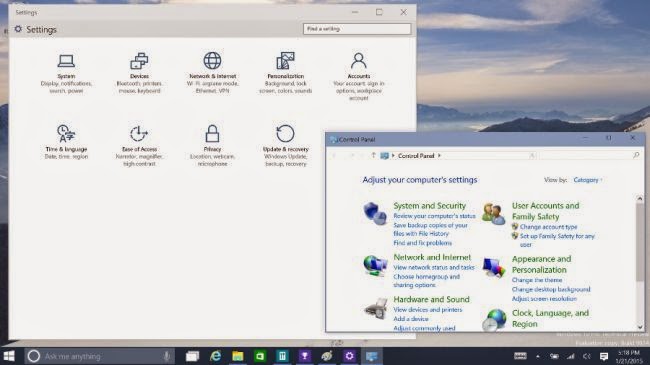Screen dimensions: 650x365
Task: Open the System settings category
Action: click(x=66, y=73)
